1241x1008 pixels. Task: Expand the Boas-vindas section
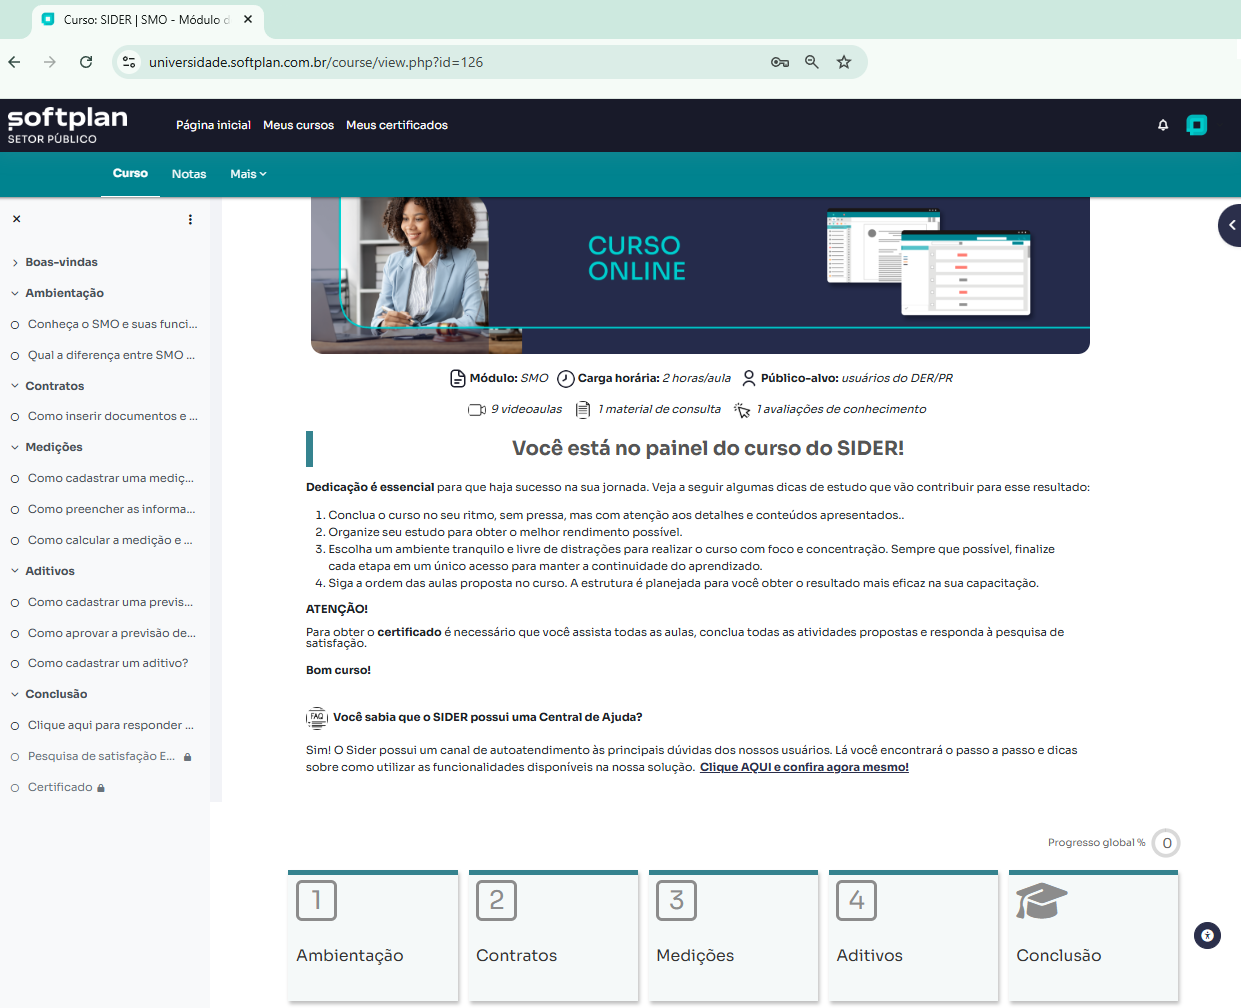pos(15,263)
